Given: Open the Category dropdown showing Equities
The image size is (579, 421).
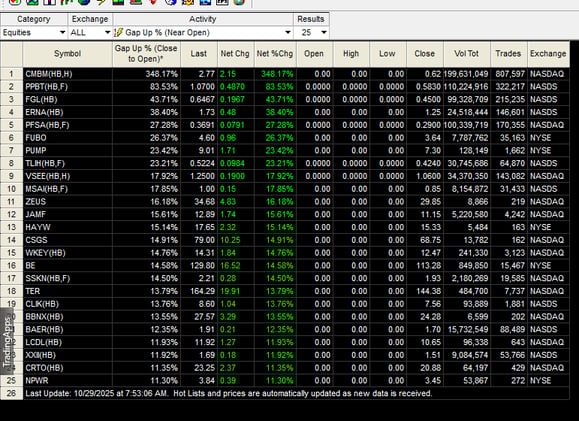Looking at the screenshot, I should click(34, 32).
